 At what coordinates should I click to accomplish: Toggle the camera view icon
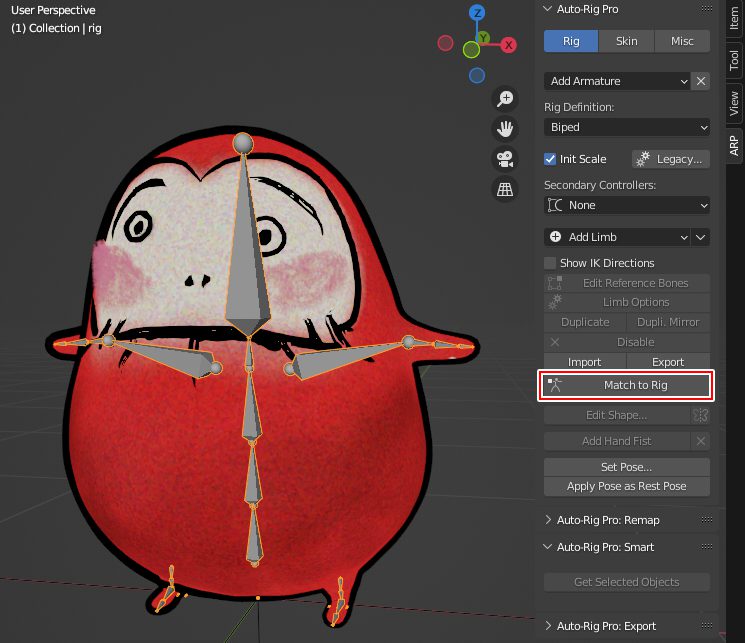pos(505,158)
